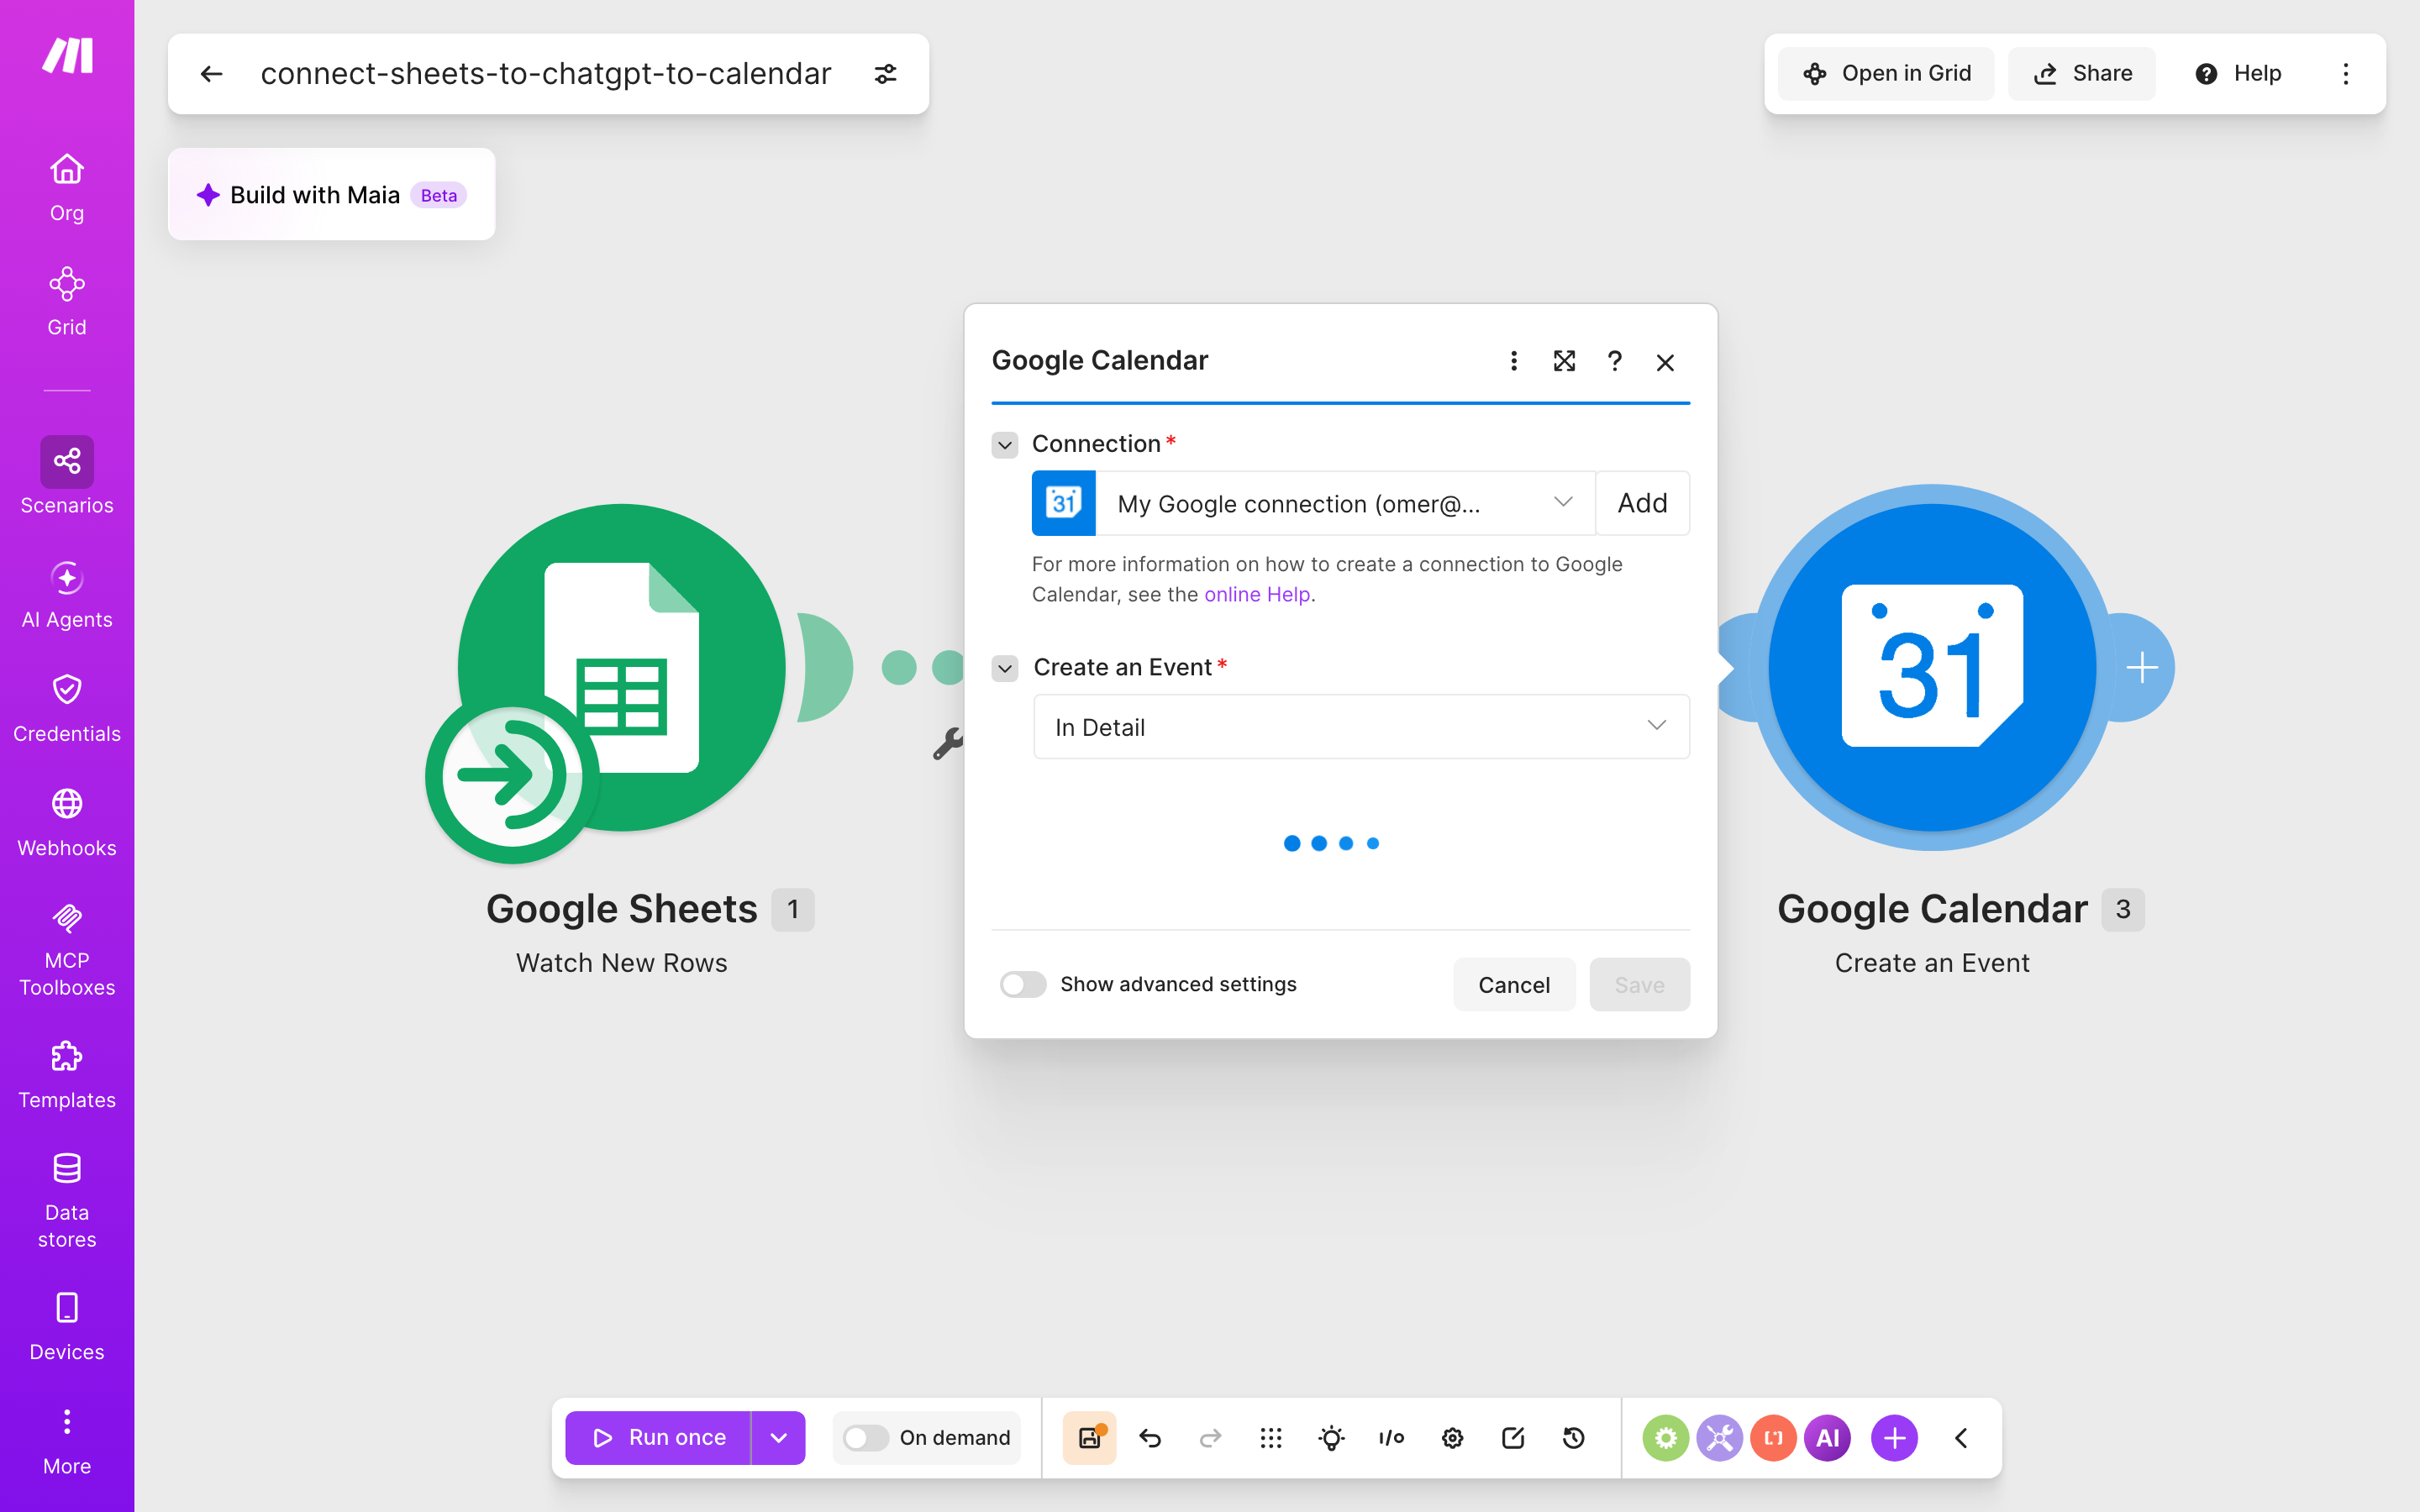Click the wrench icon between modules
Image resolution: width=2420 pixels, height=1512 pixels.
coord(947,743)
